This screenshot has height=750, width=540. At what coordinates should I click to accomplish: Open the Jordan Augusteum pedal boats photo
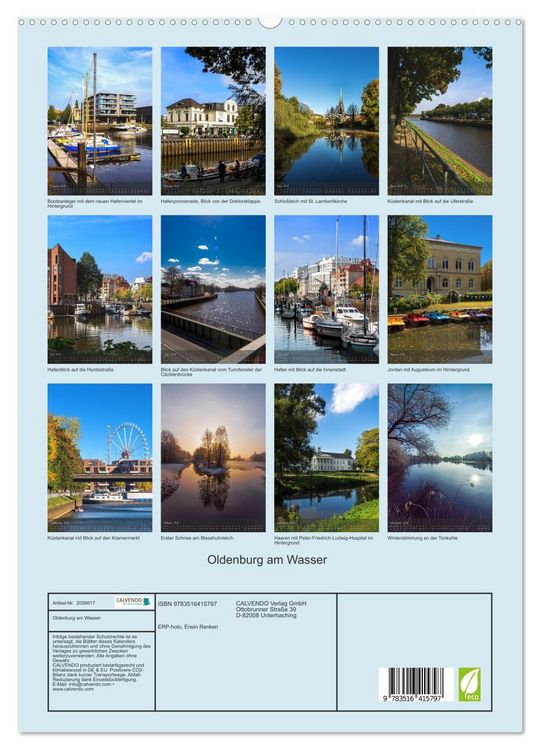[x=440, y=289]
